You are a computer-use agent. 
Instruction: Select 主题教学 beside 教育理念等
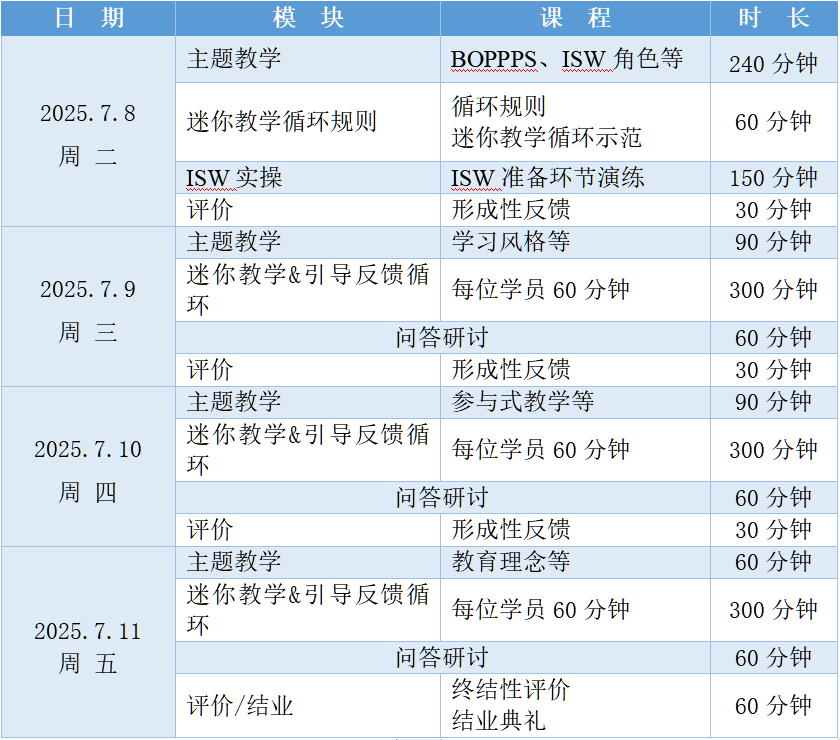pos(308,563)
